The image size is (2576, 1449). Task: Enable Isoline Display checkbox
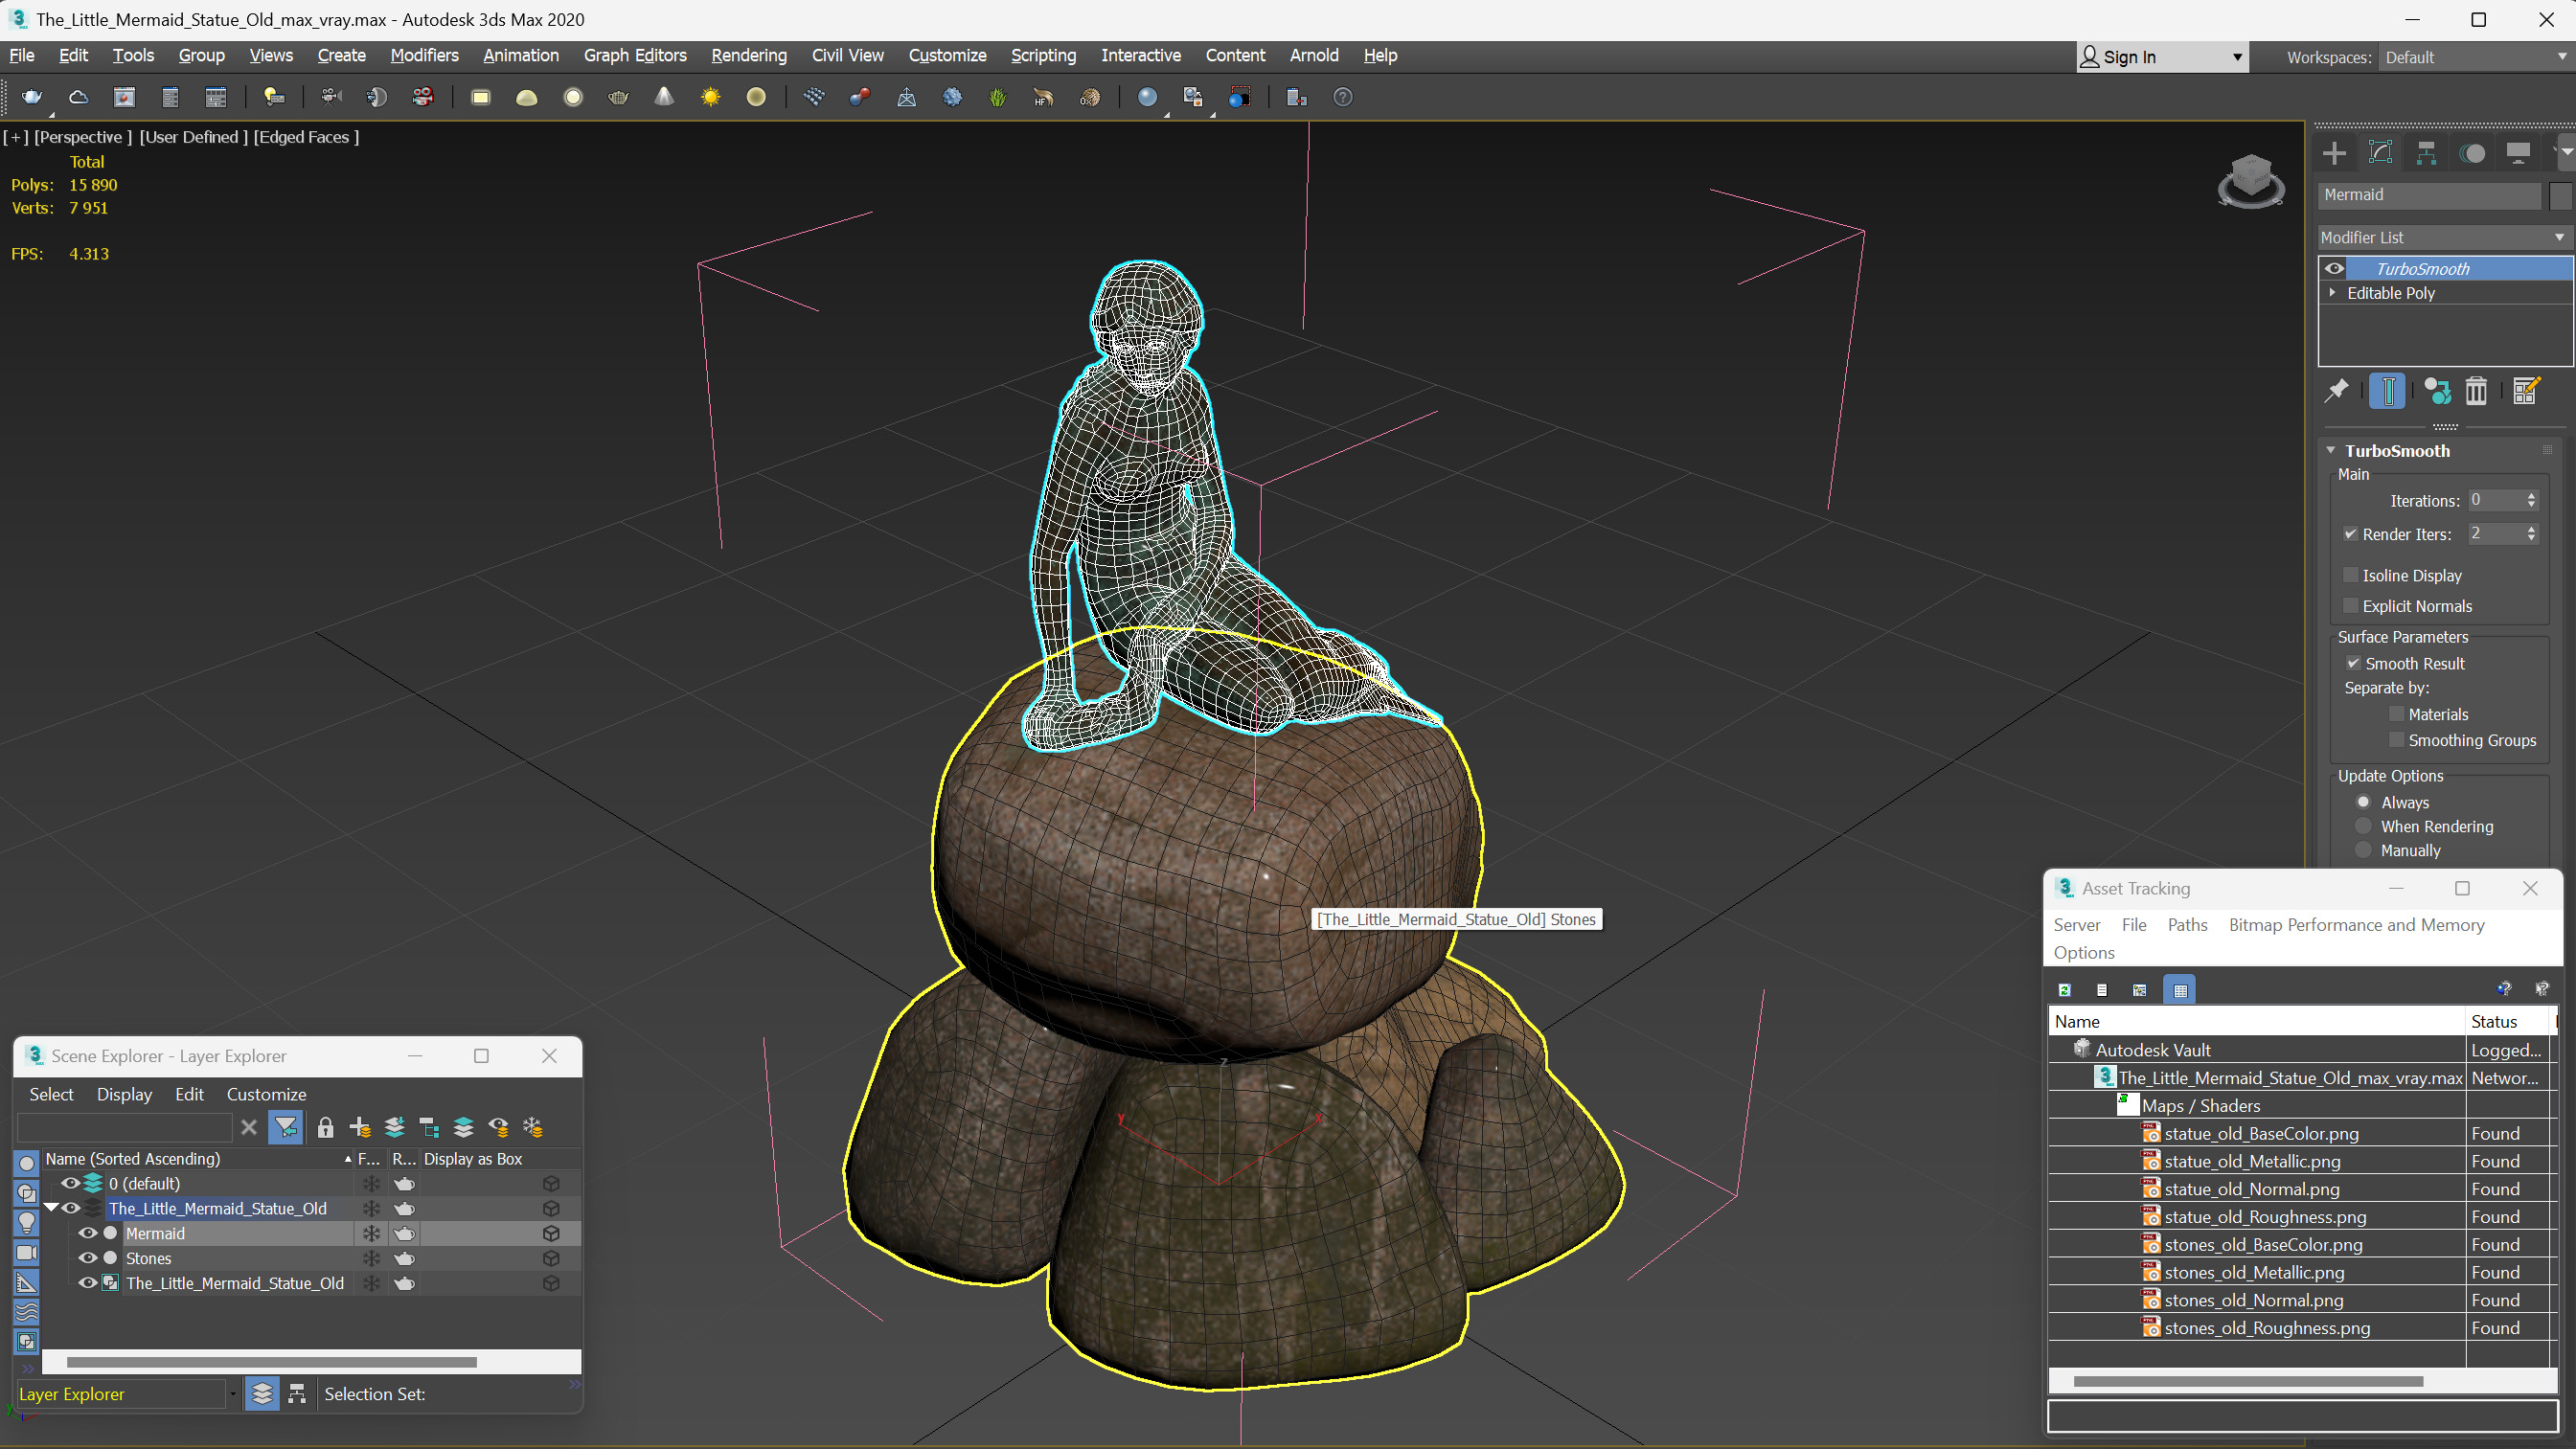click(2351, 575)
